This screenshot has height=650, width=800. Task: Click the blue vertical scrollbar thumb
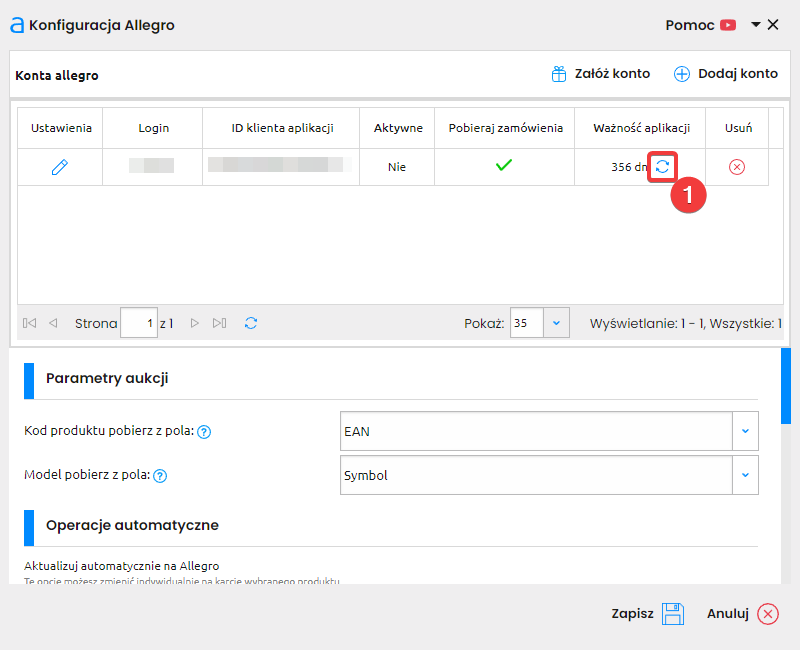click(x=786, y=386)
